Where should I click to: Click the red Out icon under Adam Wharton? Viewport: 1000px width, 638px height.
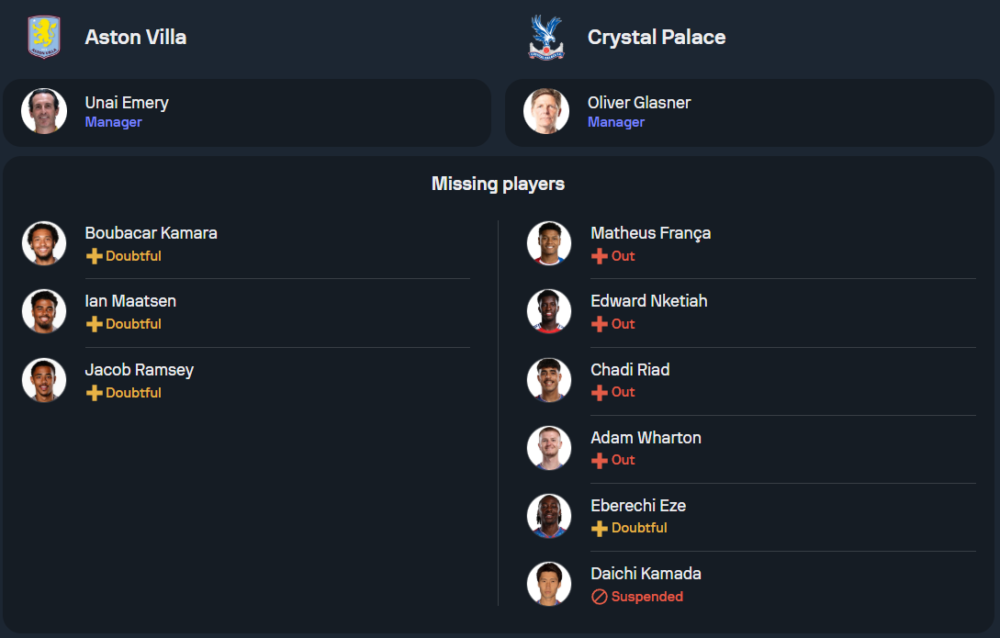click(599, 460)
